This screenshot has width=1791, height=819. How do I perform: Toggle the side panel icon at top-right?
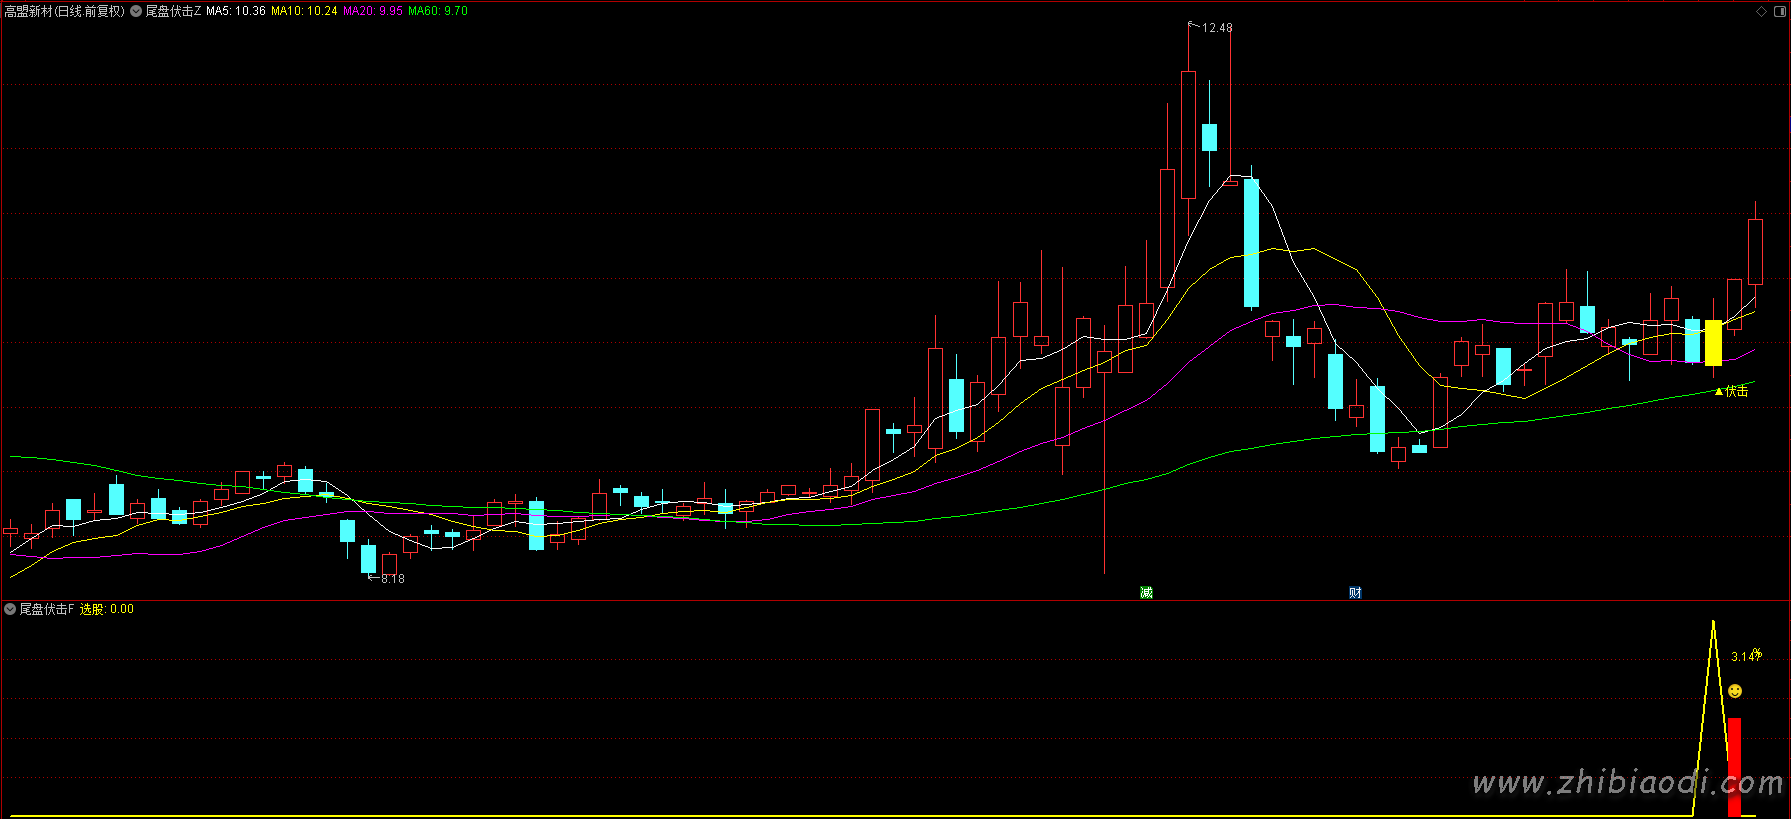click(x=1779, y=12)
